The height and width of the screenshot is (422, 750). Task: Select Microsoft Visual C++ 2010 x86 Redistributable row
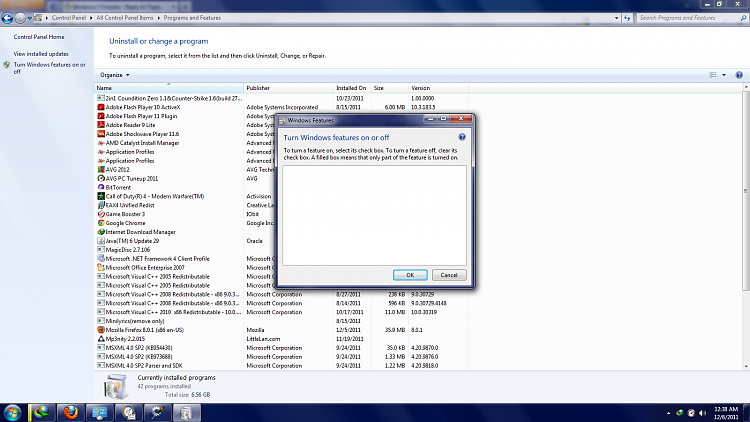pyautogui.click(x=281, y=312)
